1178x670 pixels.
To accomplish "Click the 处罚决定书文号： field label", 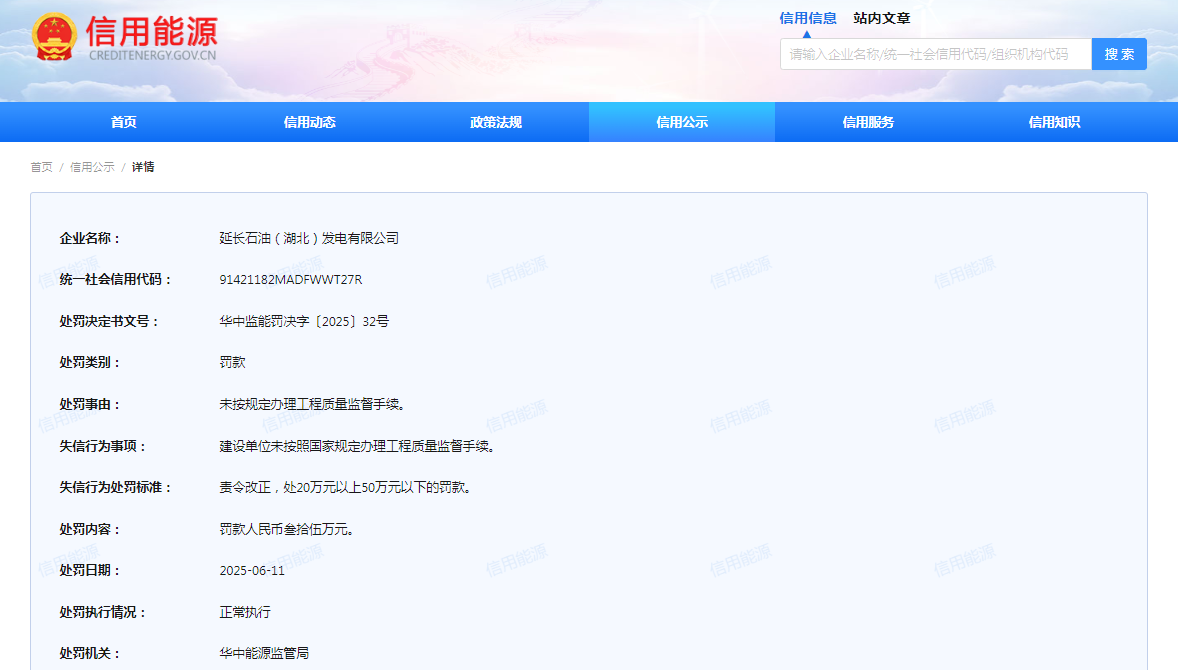I will [x=110, y=321].
